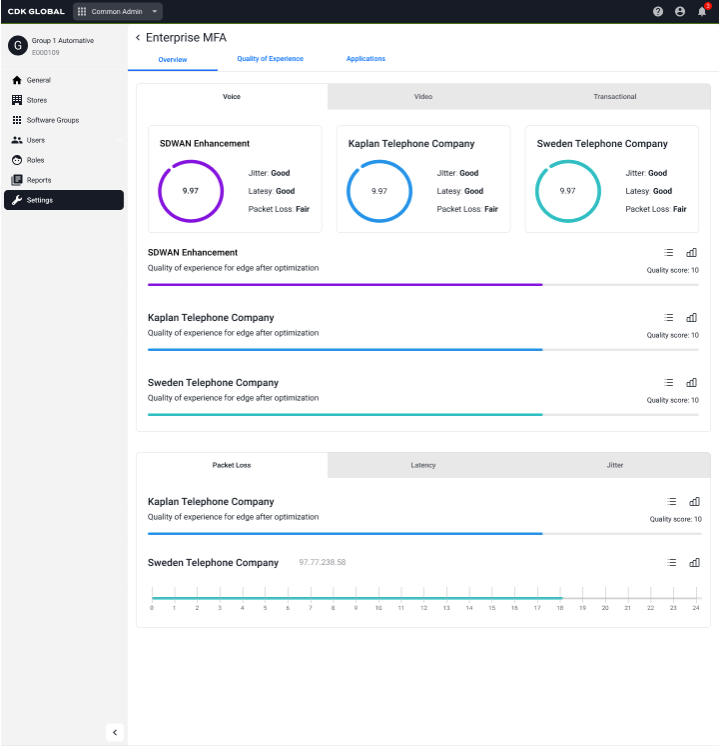Select the Latency tab
Viewport: 720px width, 746px height.
(423, 465)
